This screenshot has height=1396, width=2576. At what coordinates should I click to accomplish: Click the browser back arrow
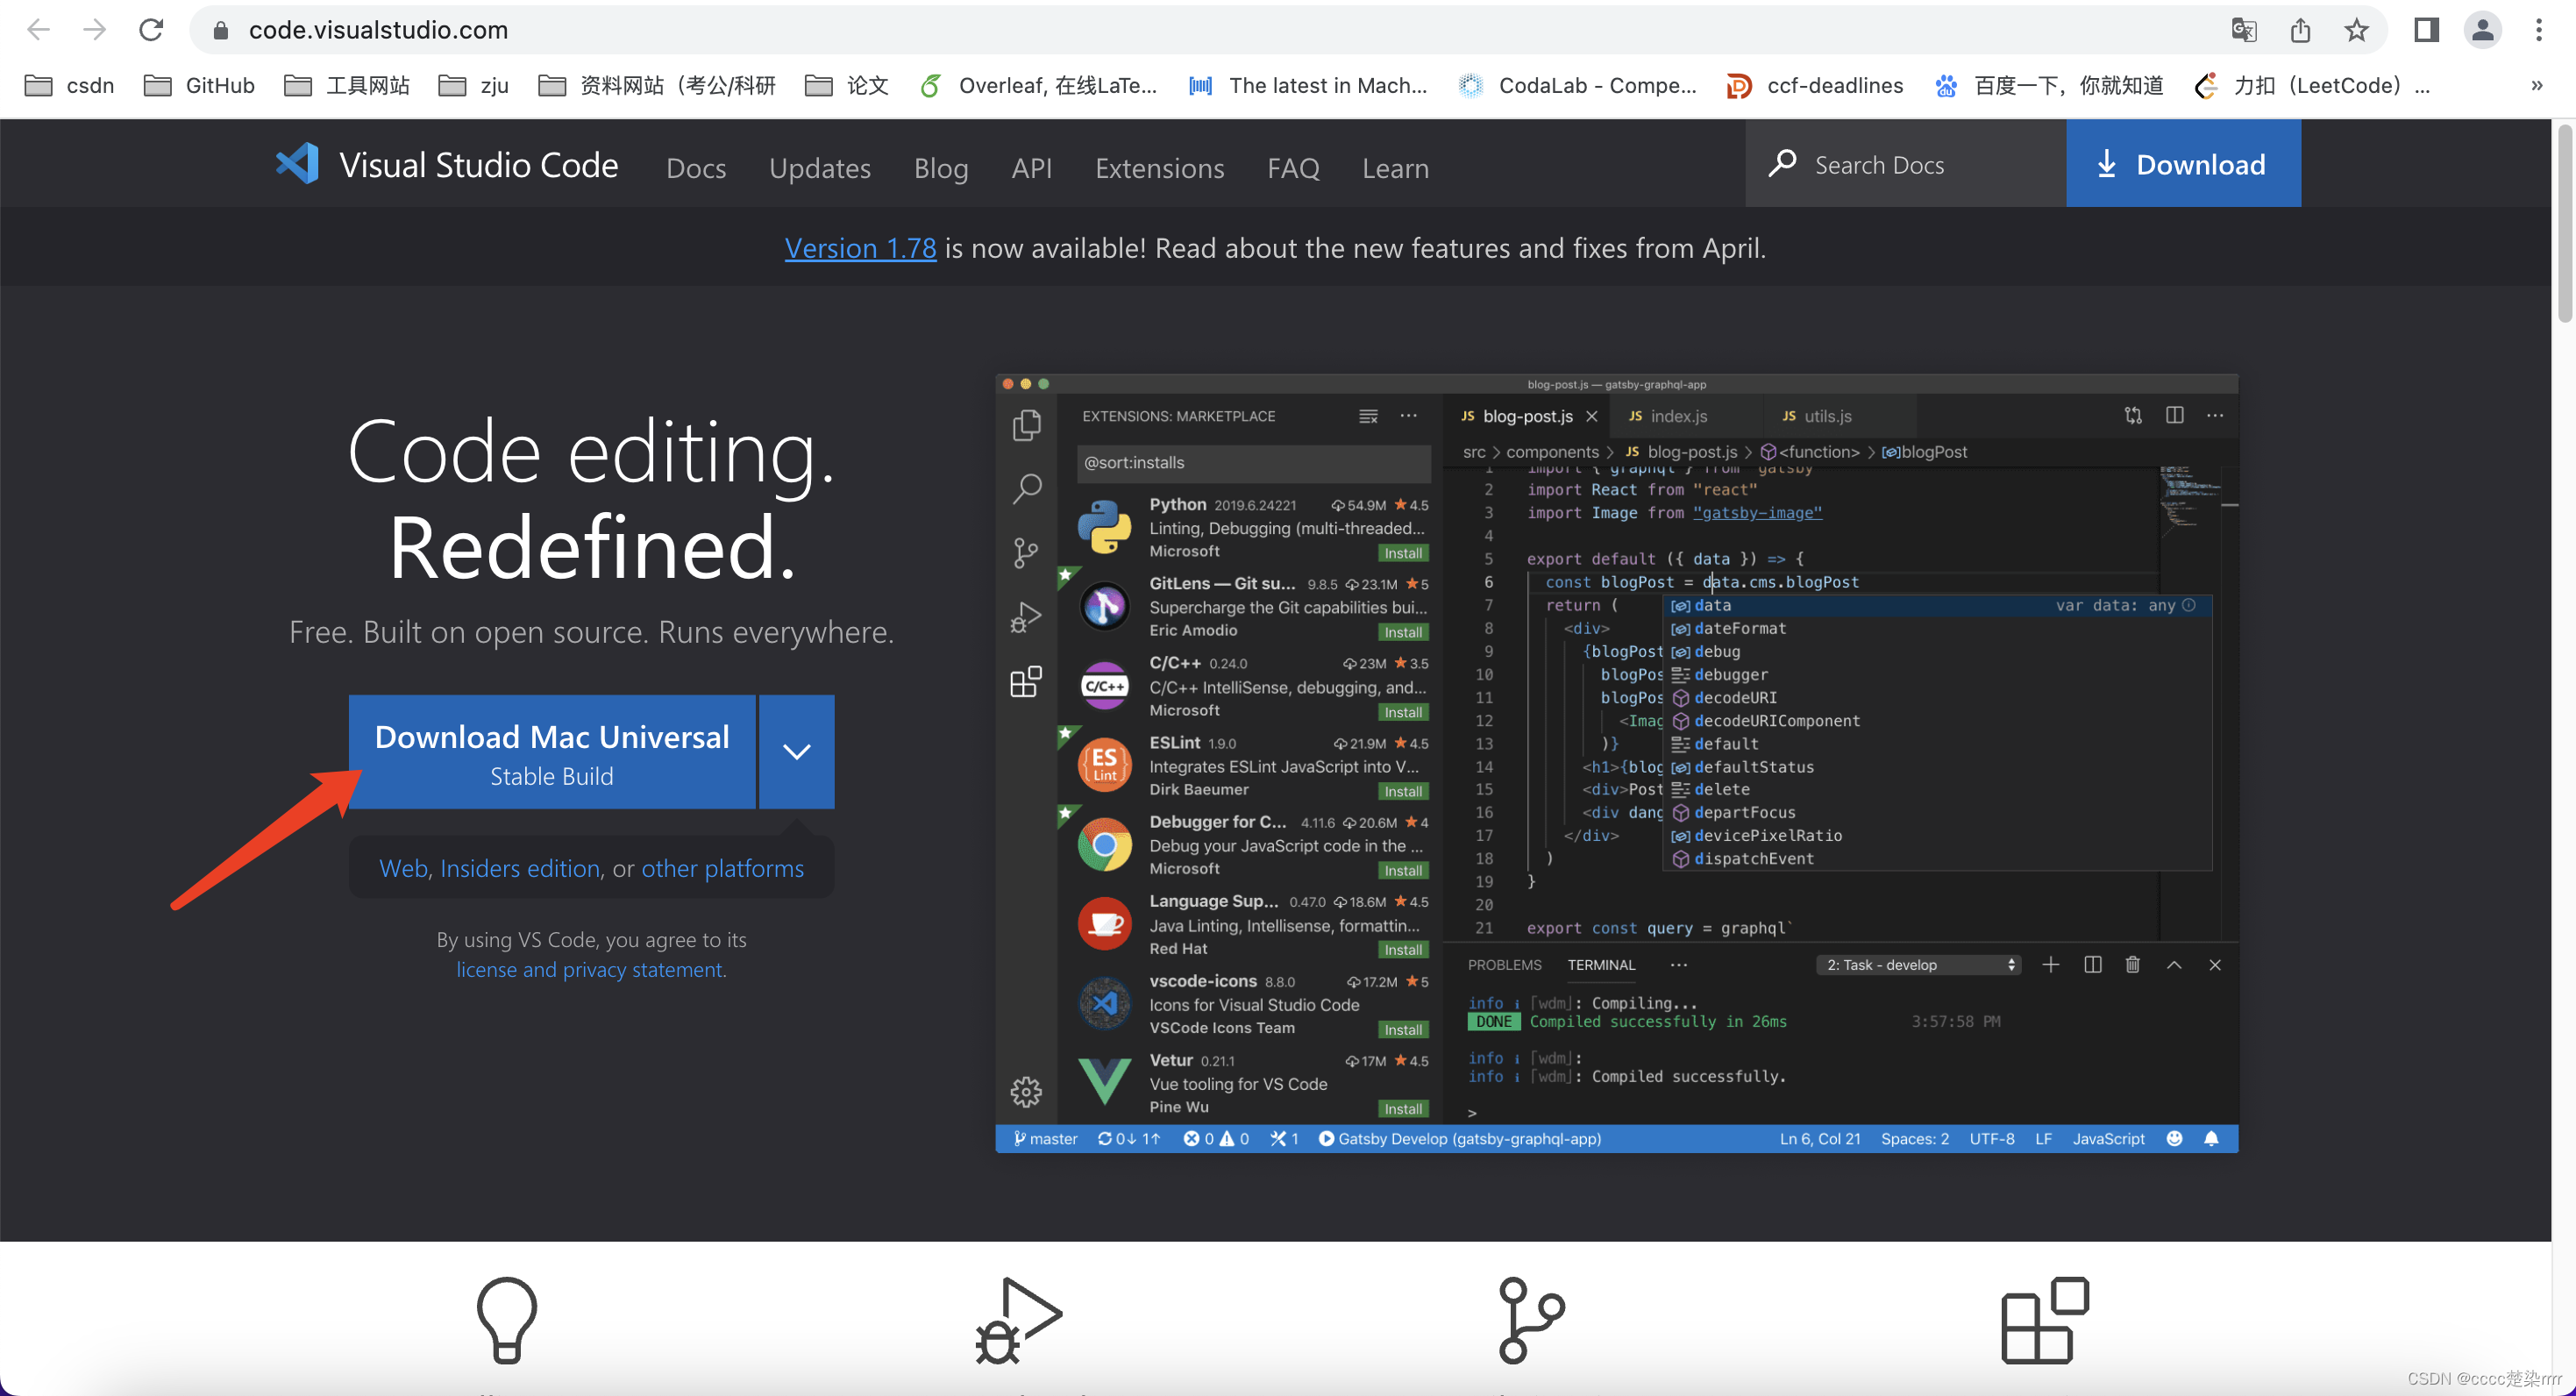tap(38, 30)
